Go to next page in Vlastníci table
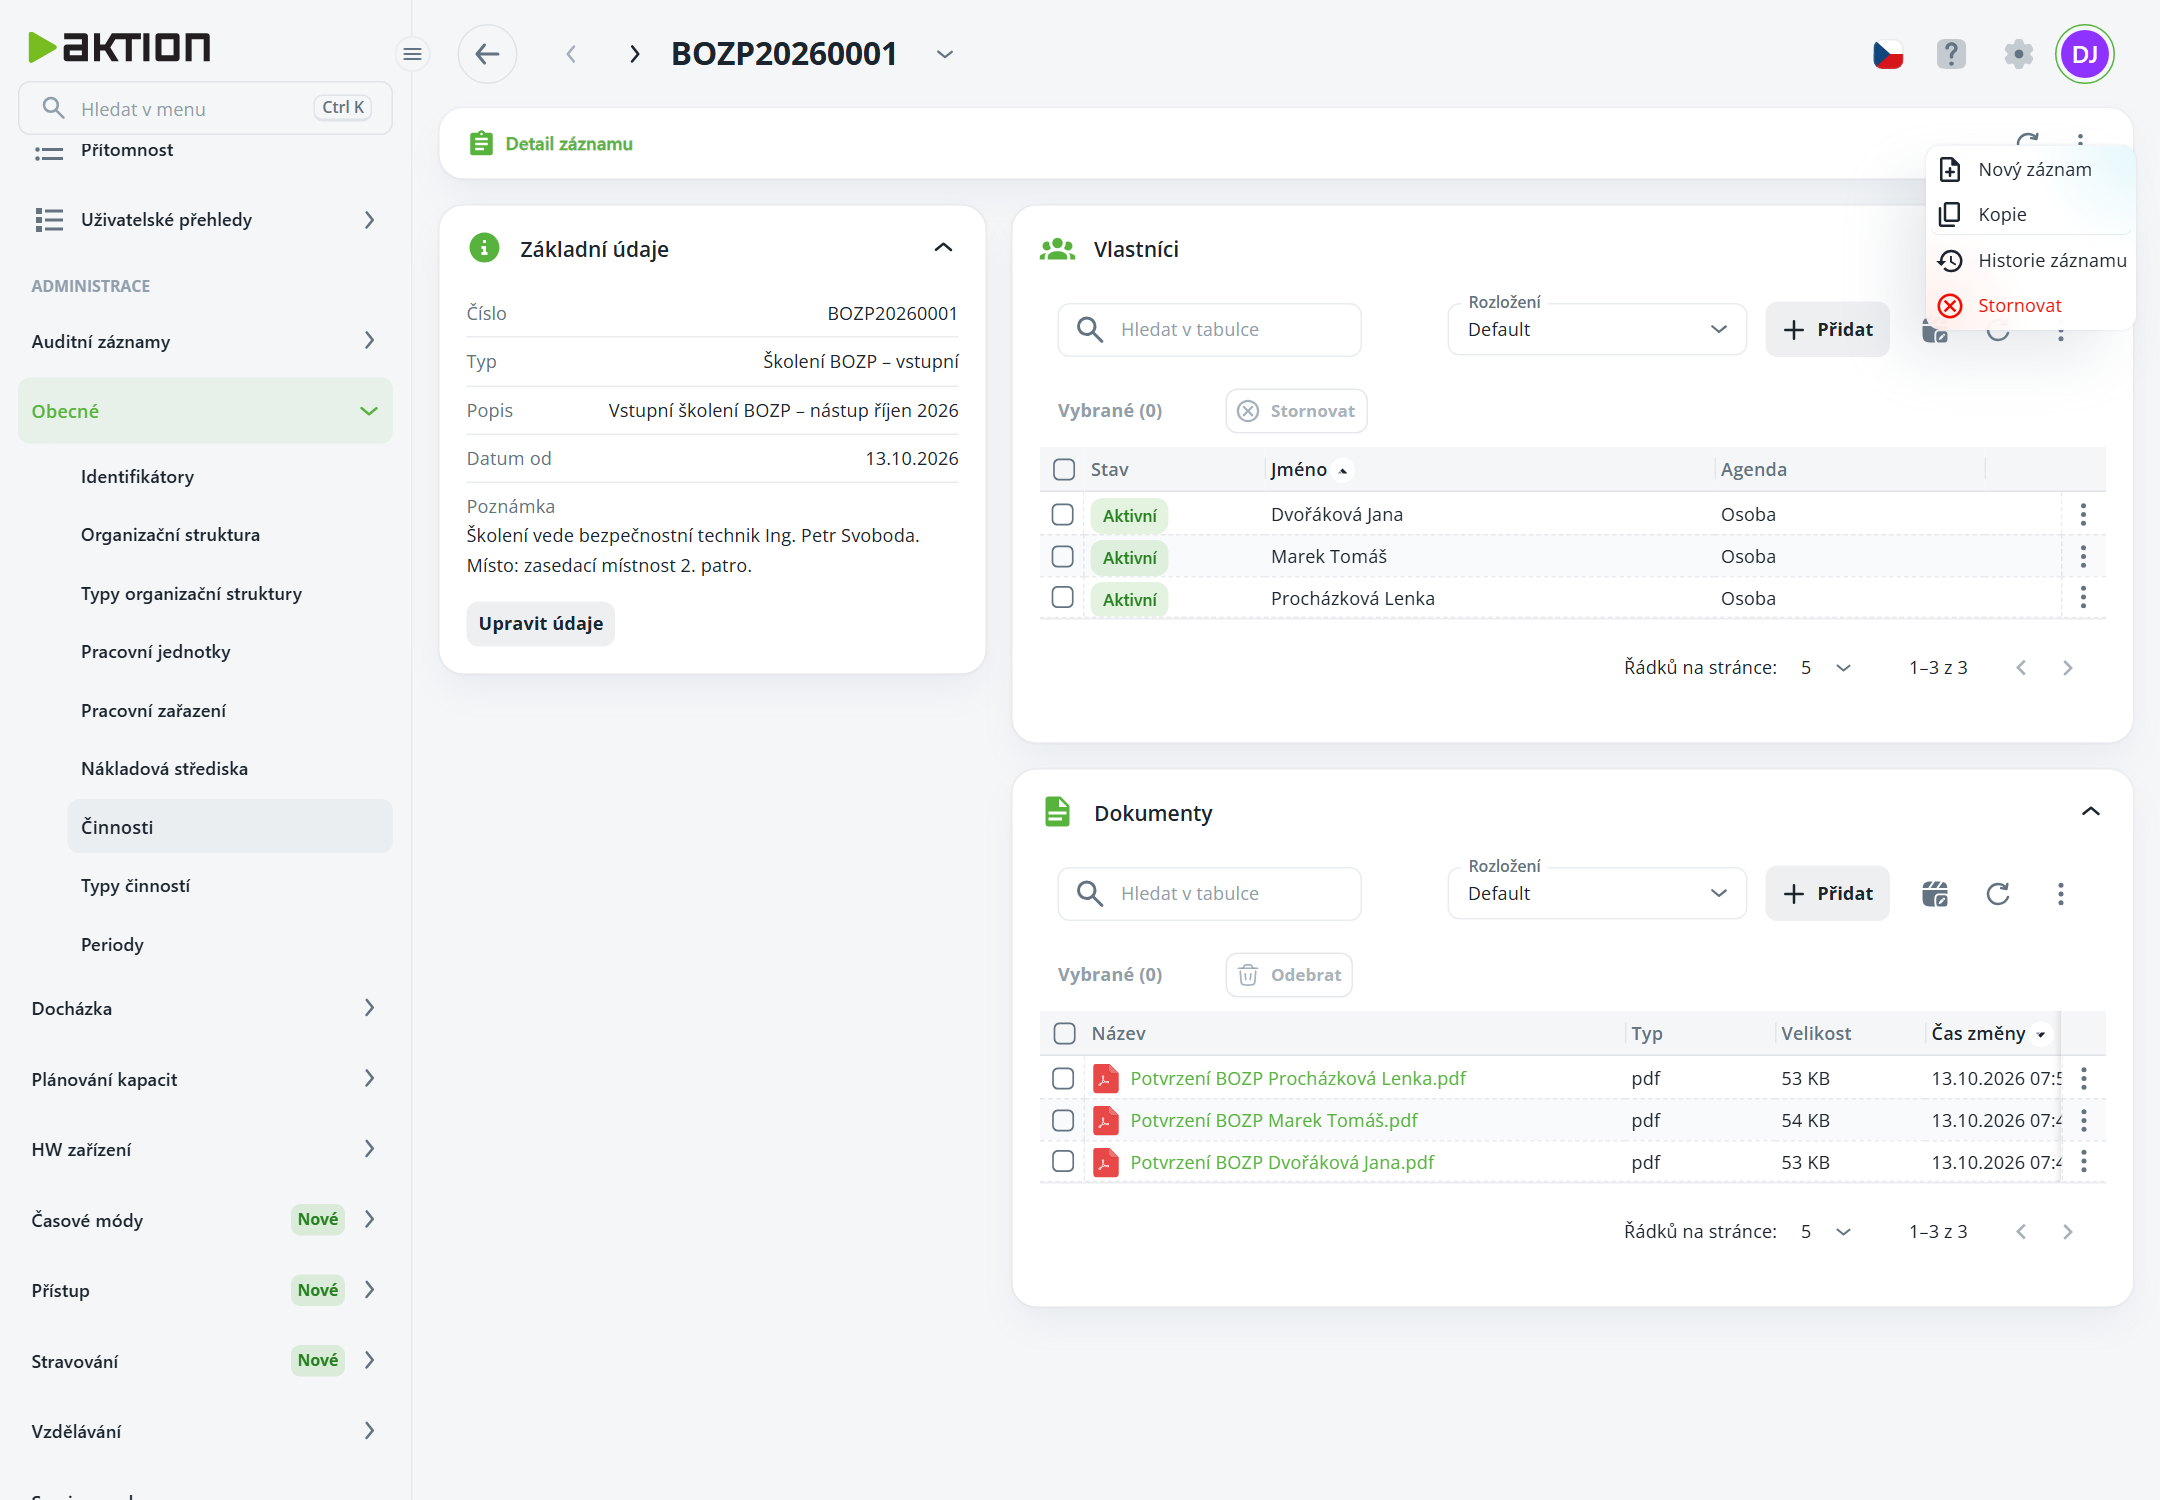The image size is (2160, 1500). [x=2068, y=668]
